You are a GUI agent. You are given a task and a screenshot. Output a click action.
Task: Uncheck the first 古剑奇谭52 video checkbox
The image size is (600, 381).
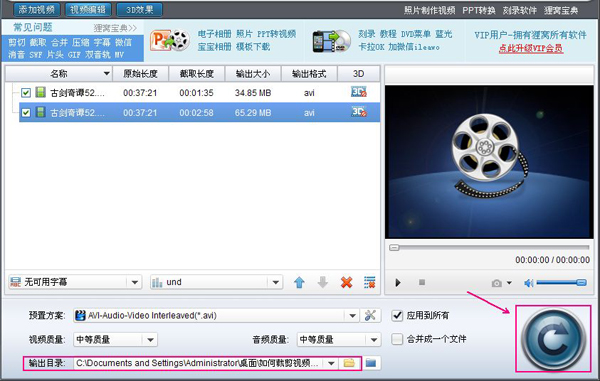click(x=26, y=93)
